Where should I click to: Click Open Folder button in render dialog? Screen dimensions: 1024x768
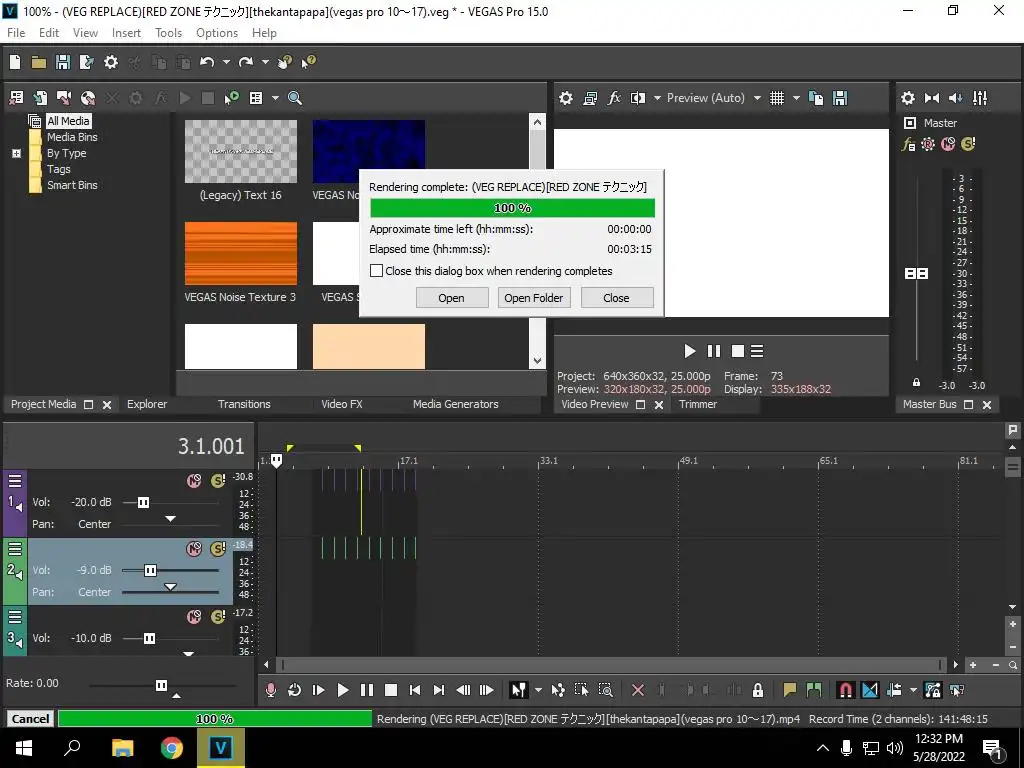(534, 298)
